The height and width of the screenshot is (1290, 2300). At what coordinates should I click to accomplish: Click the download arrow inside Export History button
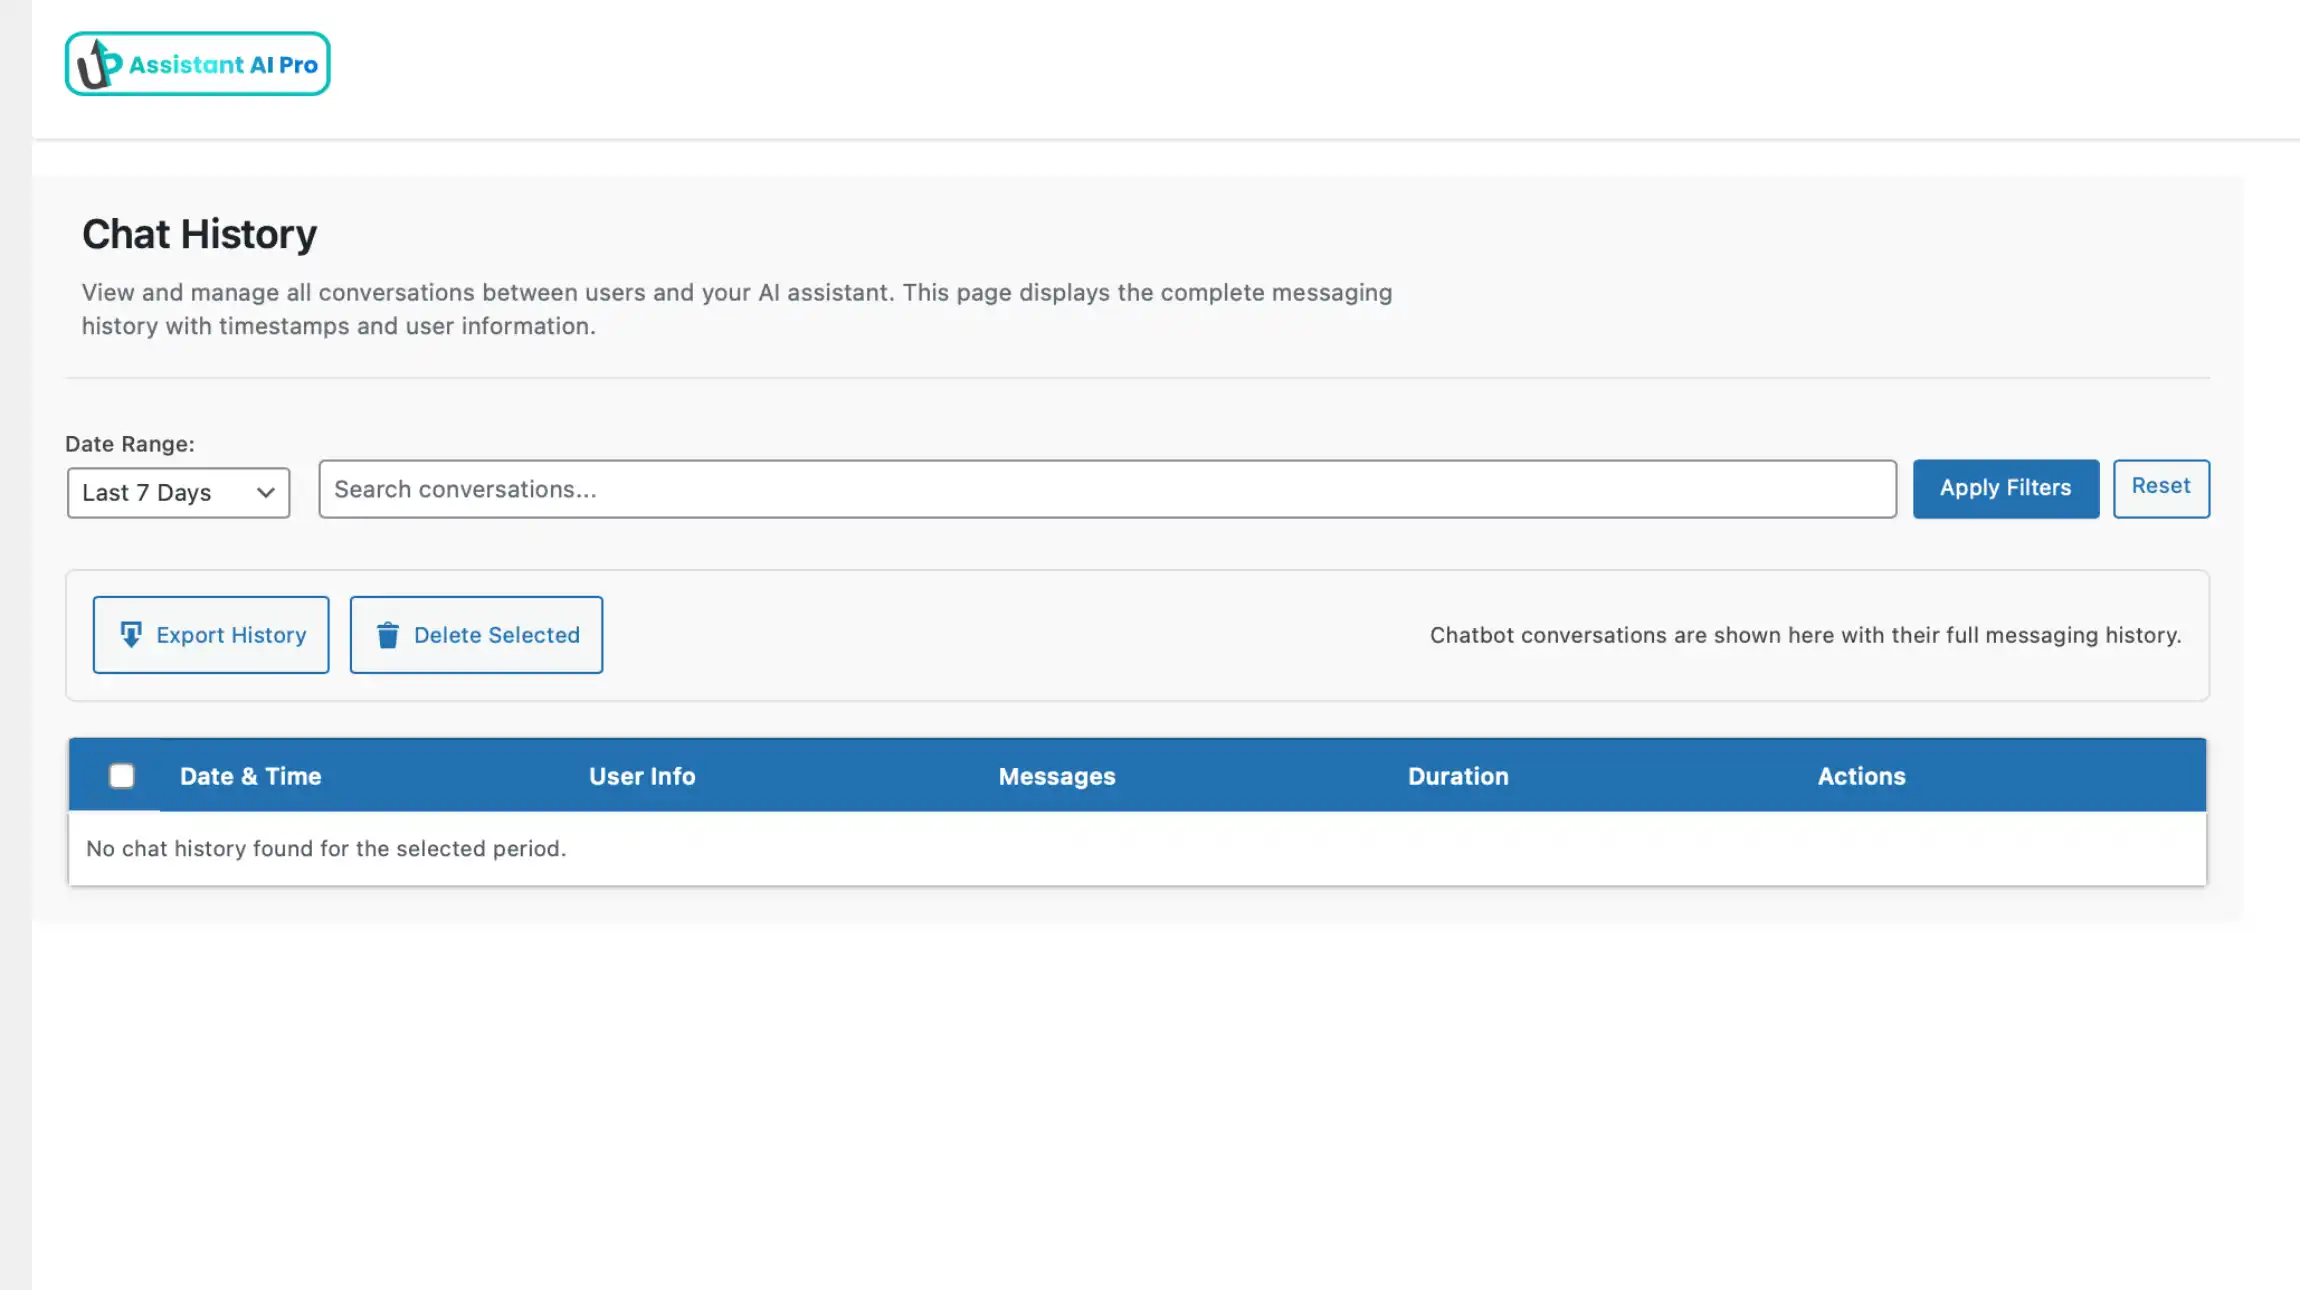[131, 634]
